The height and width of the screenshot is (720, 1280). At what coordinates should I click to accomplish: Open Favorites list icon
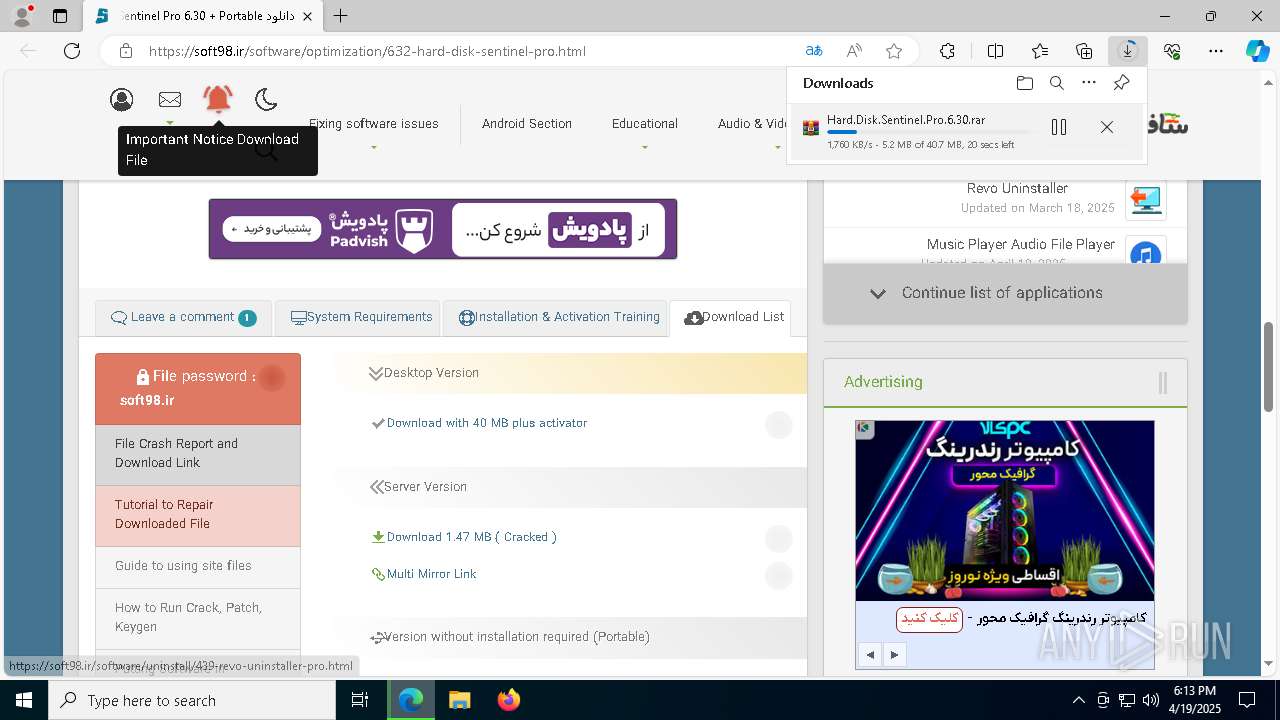(1040, 51)
